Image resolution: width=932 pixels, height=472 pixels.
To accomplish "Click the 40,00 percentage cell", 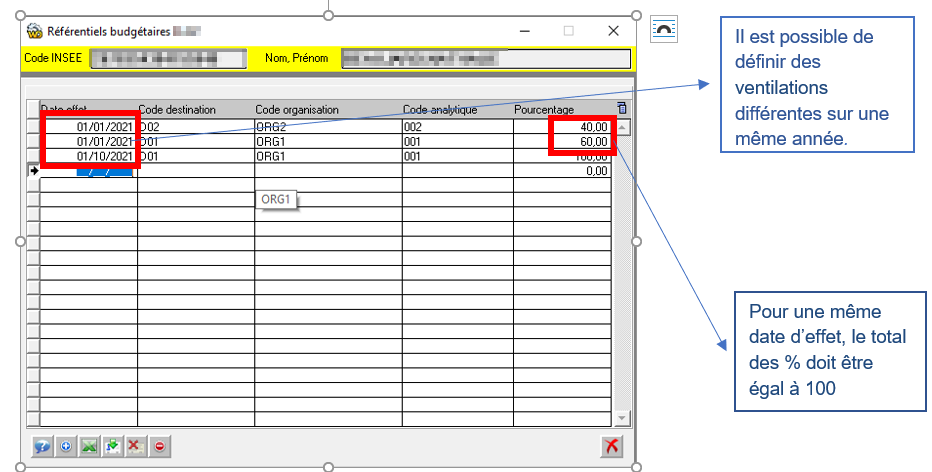I will coord(562,127).
